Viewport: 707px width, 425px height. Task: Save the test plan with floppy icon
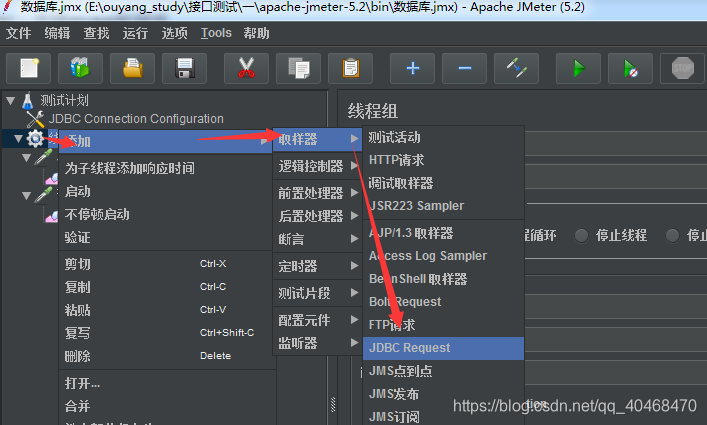click(184, 69)
